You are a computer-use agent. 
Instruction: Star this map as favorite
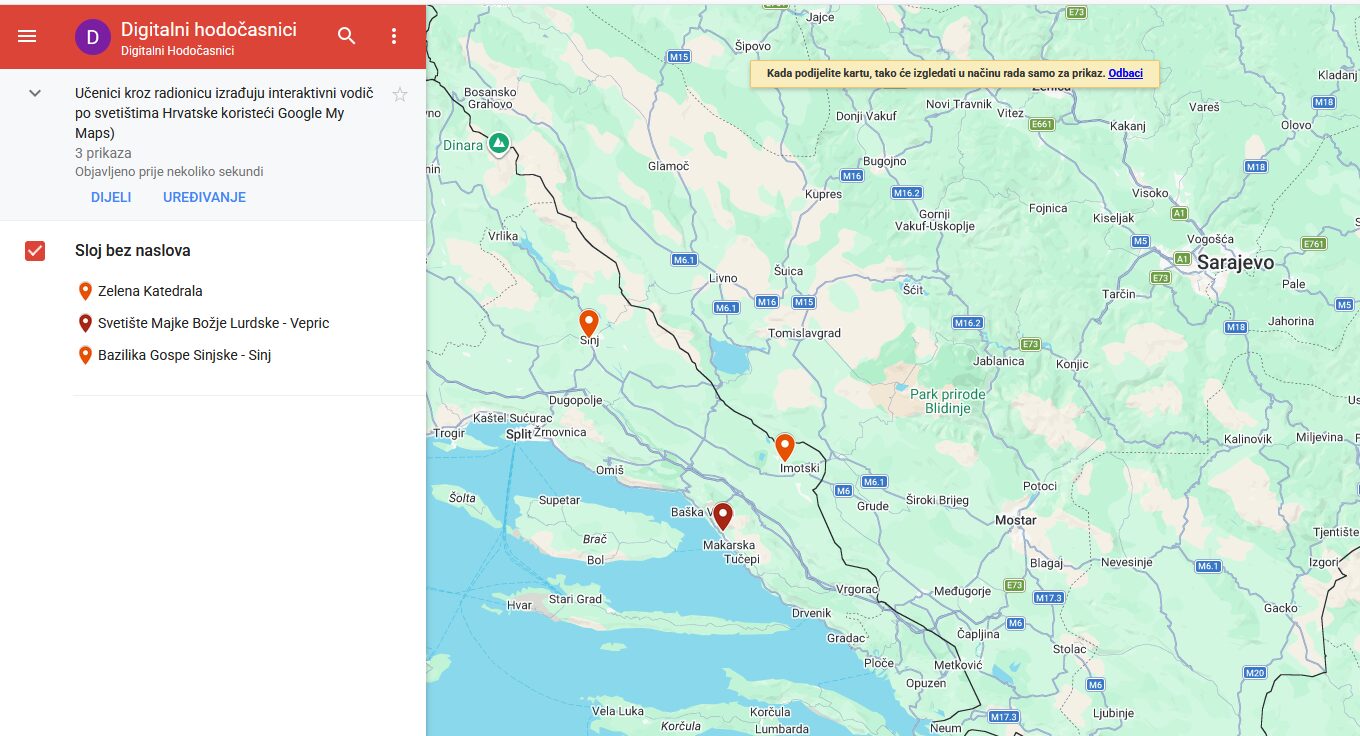pos(400,95)
